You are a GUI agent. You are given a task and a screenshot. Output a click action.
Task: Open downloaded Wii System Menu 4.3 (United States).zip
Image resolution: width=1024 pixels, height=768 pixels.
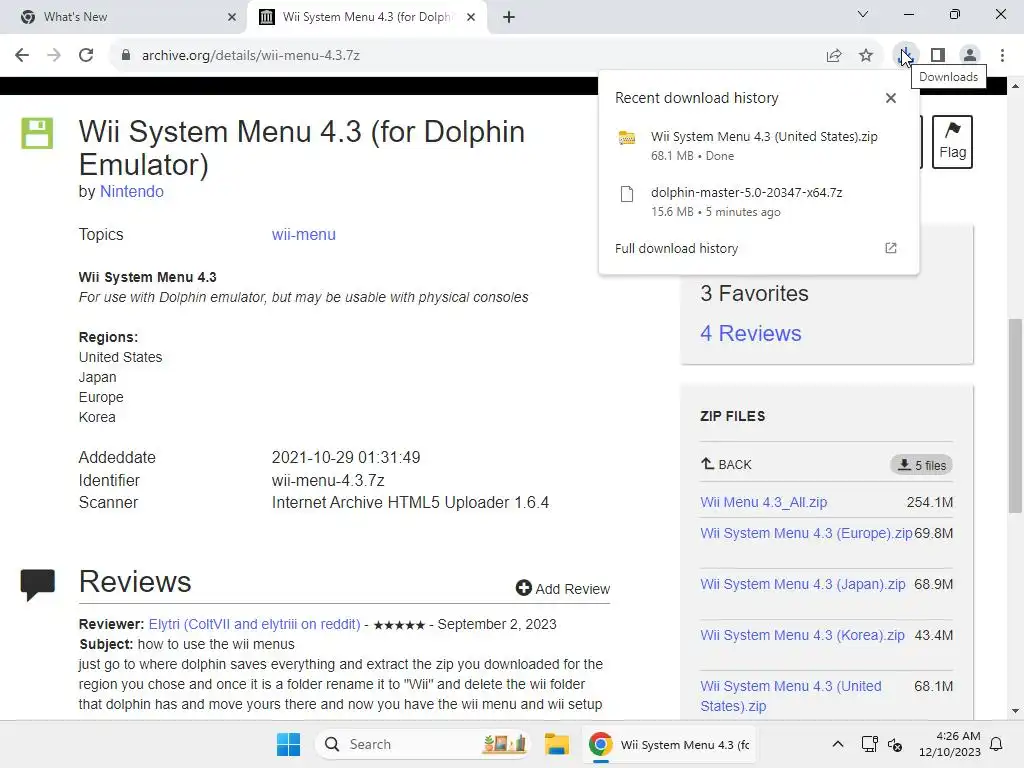[758, 146]
